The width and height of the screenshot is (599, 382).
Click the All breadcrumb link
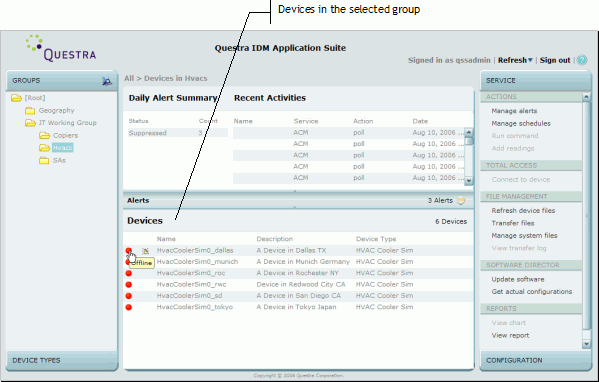click(x=129, y=78)
